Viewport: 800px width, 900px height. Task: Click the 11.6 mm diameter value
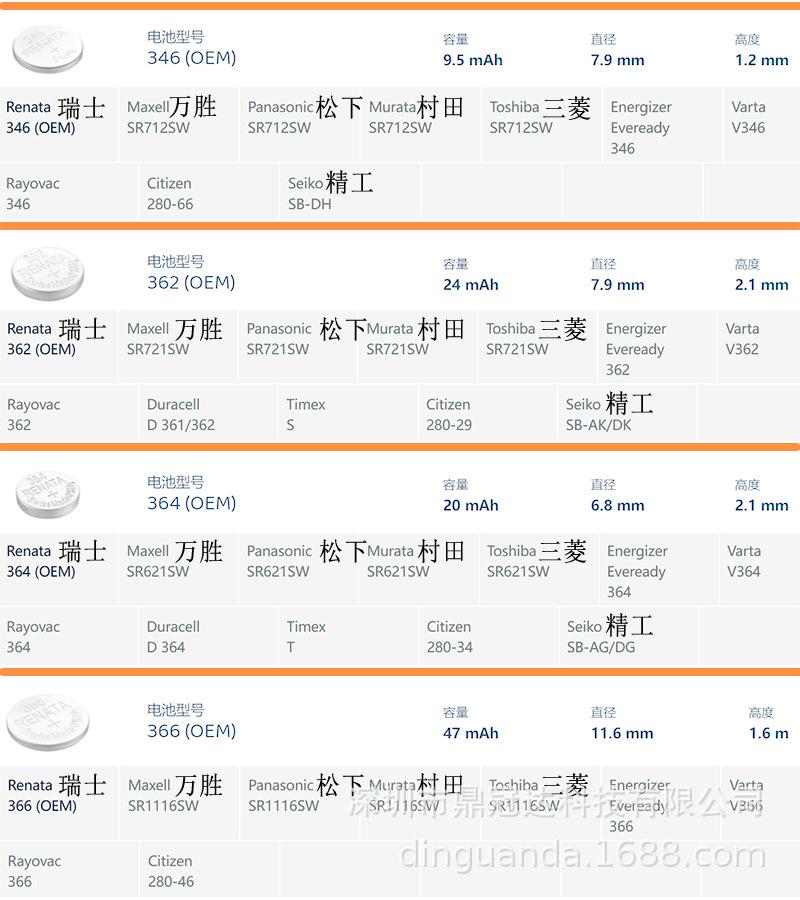click(622, 734)
